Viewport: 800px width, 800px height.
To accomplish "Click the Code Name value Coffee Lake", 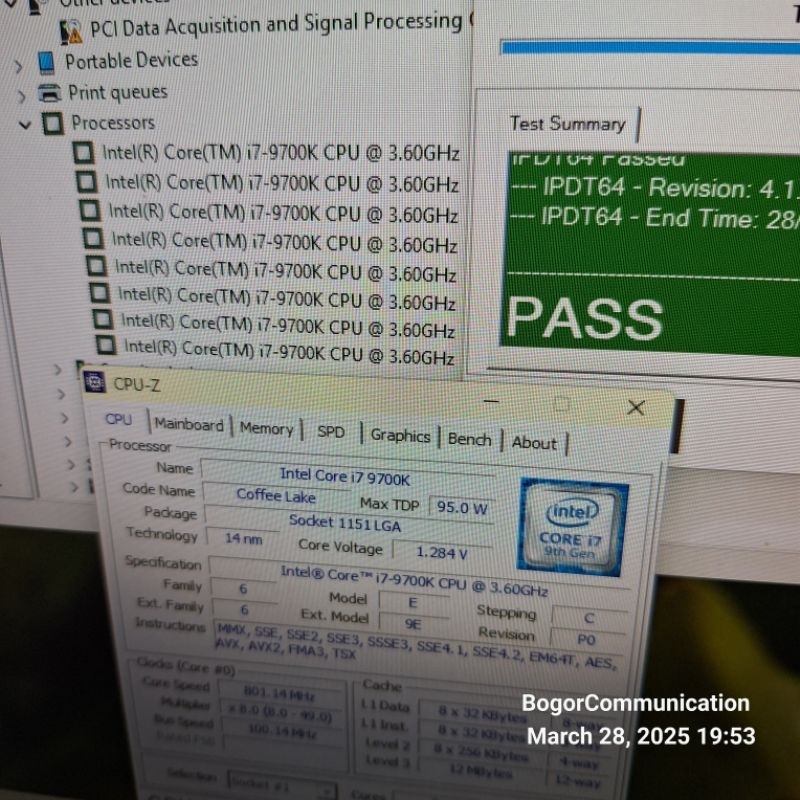I will 276,495.
